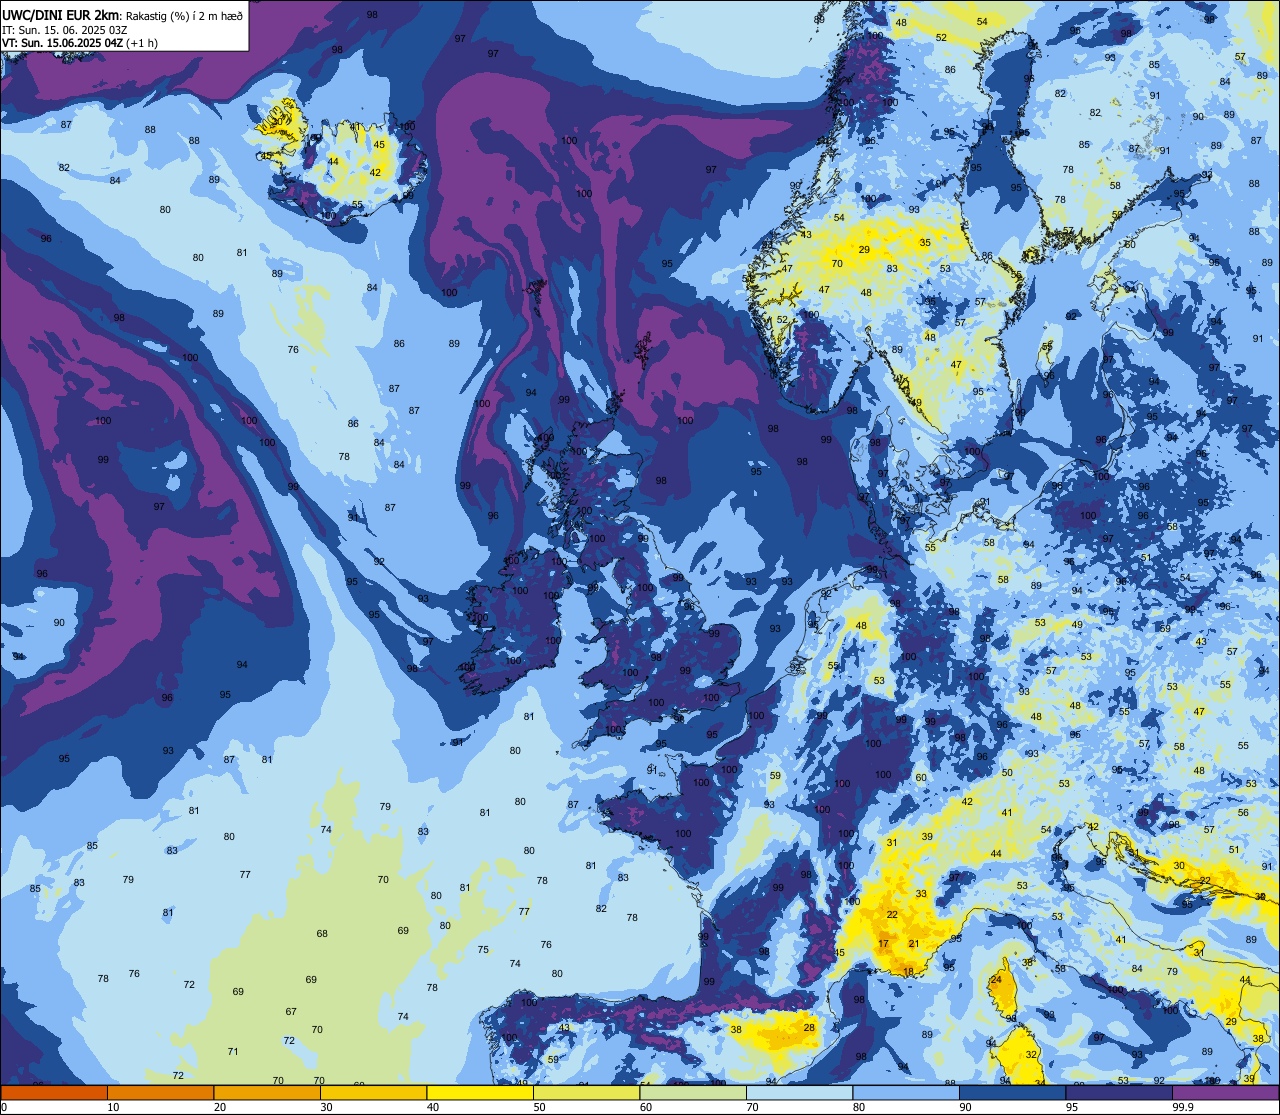Click the pale yellow 50–60 legend swatch
This screenshot has height=1115, width=1280.
(587, 1093)
